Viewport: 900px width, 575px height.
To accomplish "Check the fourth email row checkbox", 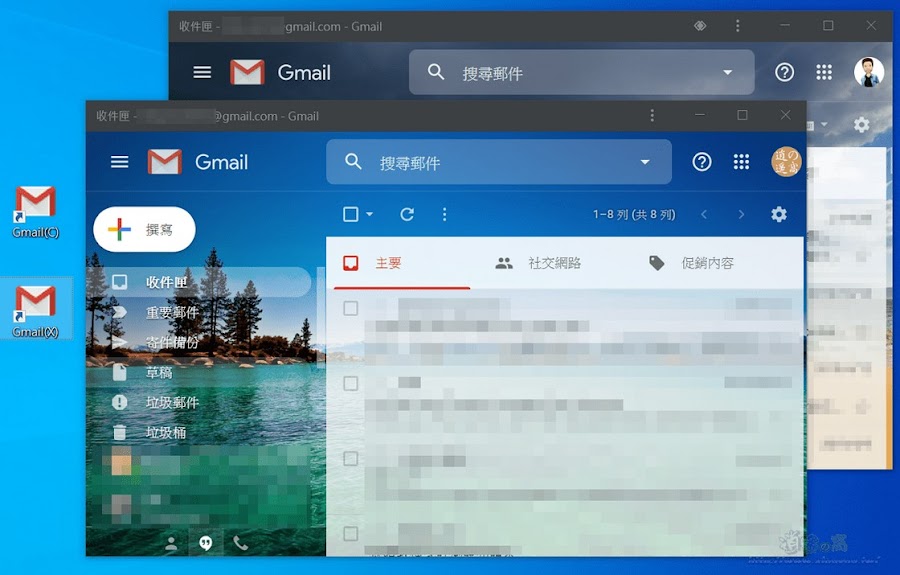I will [x=350, y=534].
